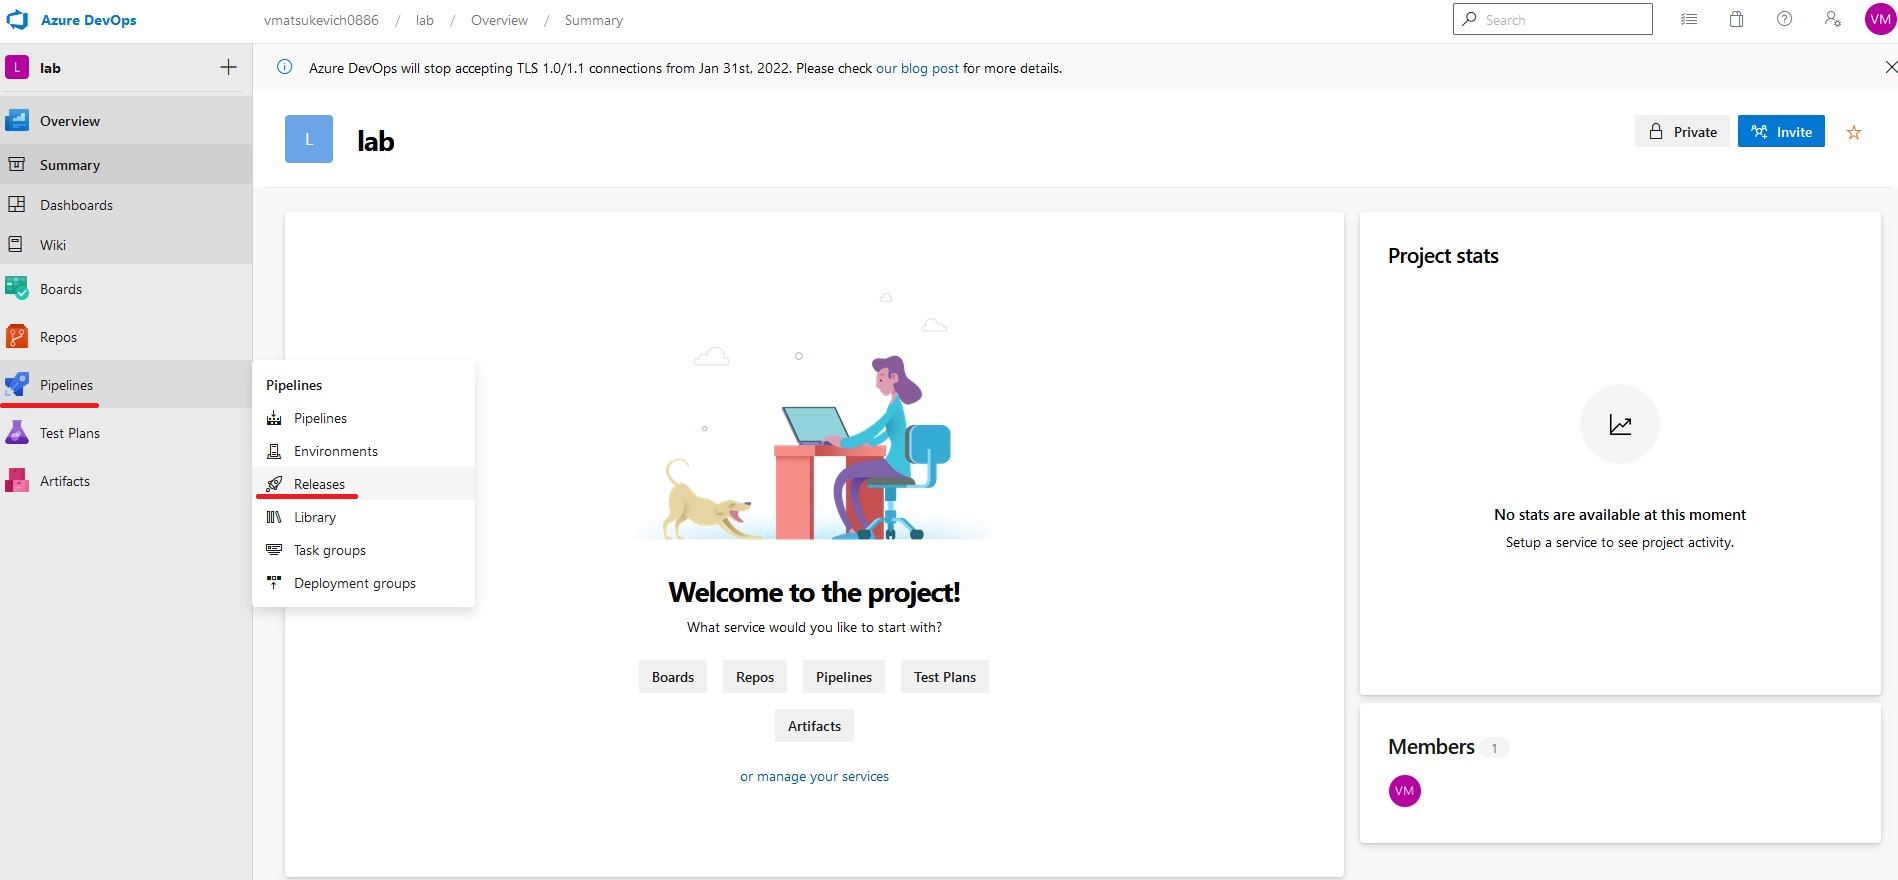Click the Pipelines flyout header text

click(294, 385)
